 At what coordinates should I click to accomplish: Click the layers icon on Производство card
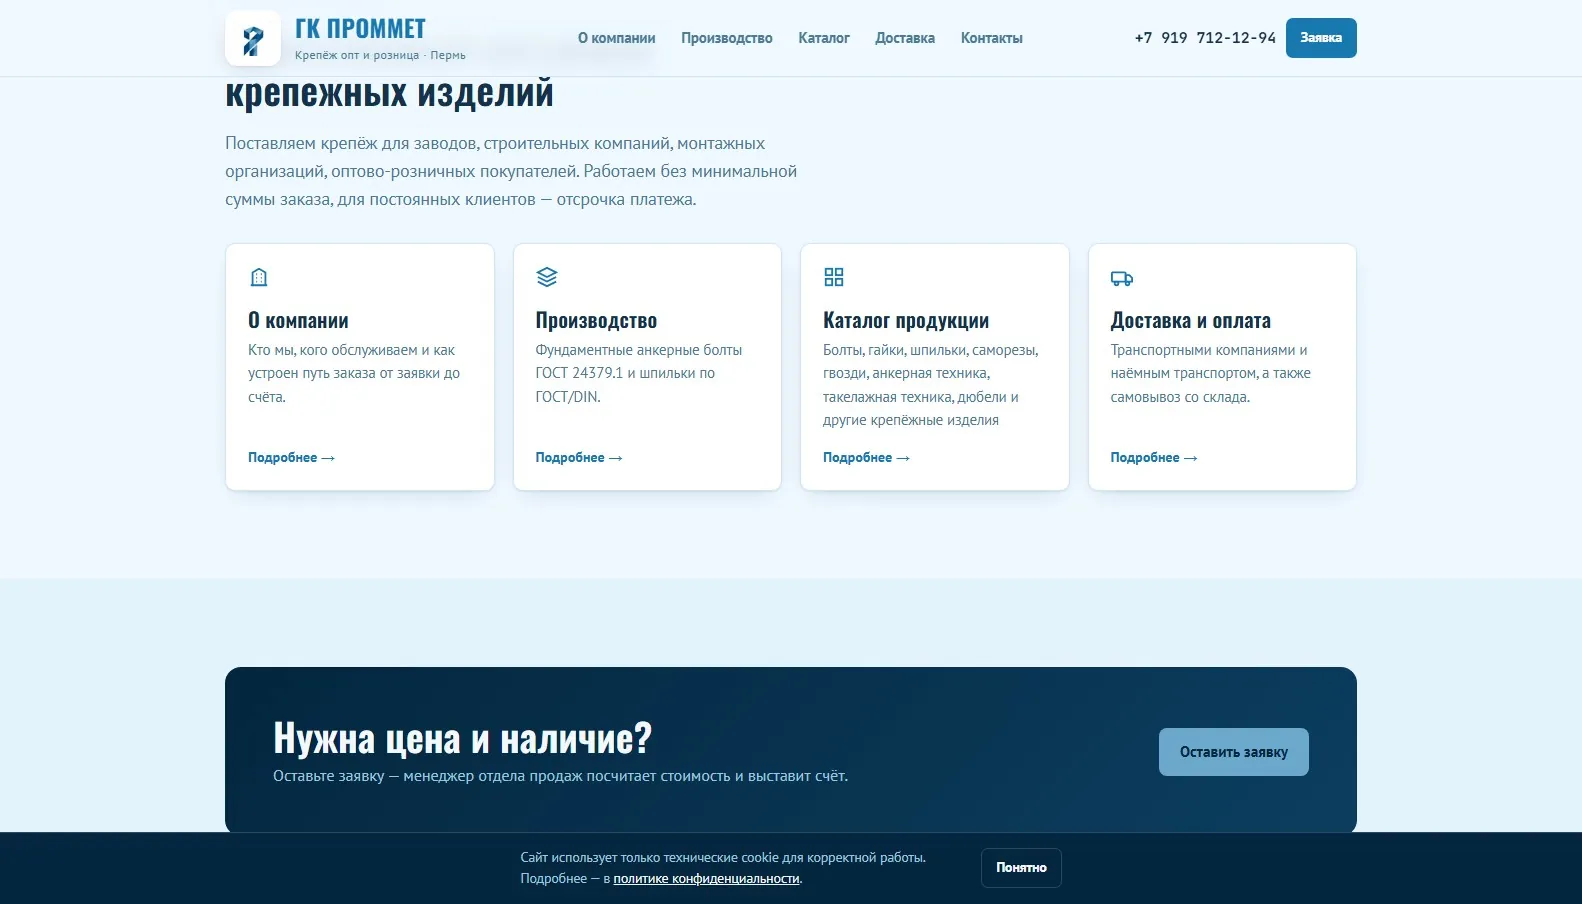click(546, 277)
